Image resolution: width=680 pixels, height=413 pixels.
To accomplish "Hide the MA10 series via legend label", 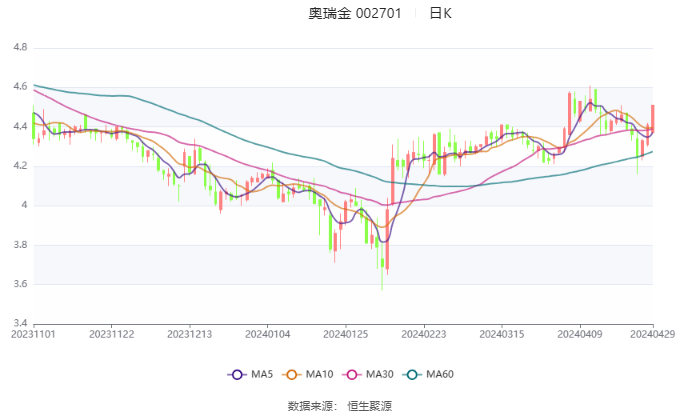I will [320, 374].
